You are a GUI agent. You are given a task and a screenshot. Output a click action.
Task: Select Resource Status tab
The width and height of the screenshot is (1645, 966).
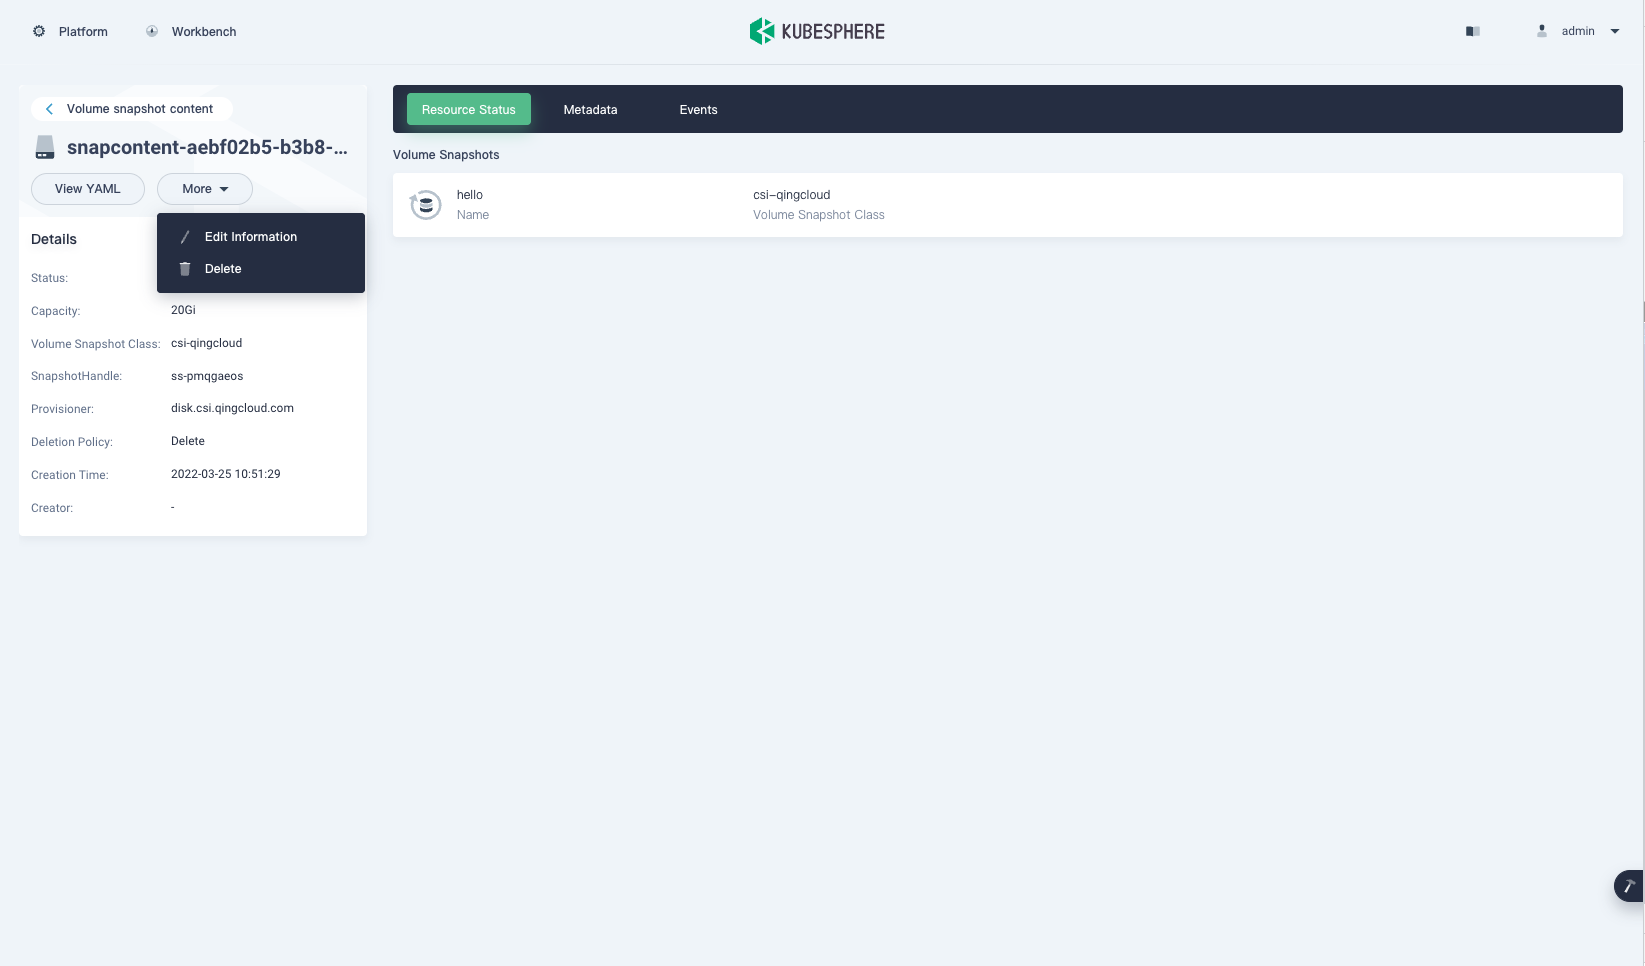[x=468, y=109]
